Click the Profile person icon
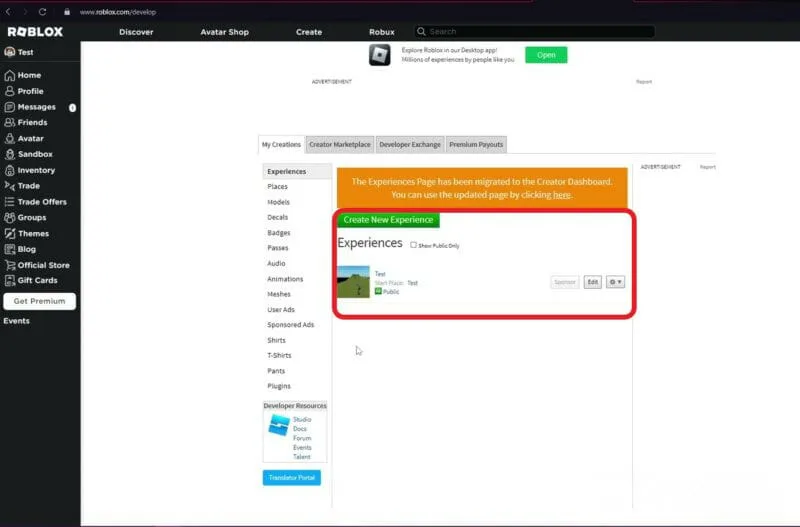800x527 pixels. [10, 91]
